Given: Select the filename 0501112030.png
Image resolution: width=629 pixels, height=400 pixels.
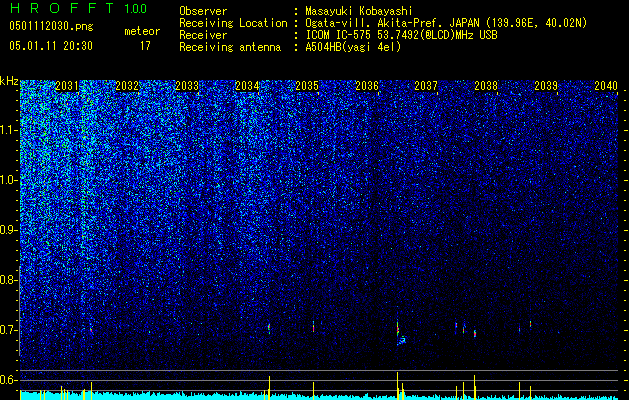Looking at the screenshot, I should click(x=51, y=27).
